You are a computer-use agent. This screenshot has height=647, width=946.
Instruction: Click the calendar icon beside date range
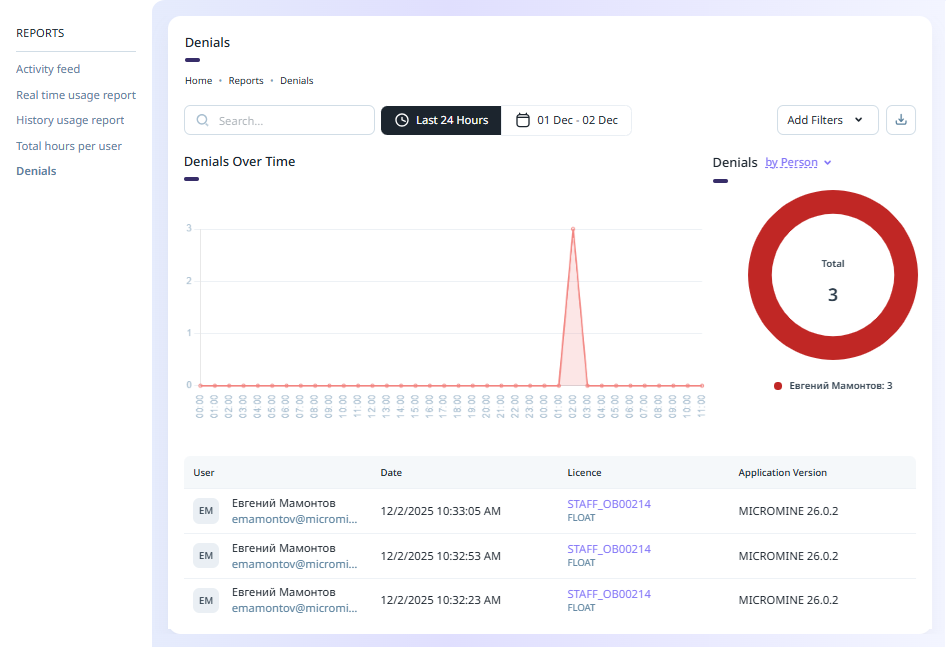tap(522, 120)
